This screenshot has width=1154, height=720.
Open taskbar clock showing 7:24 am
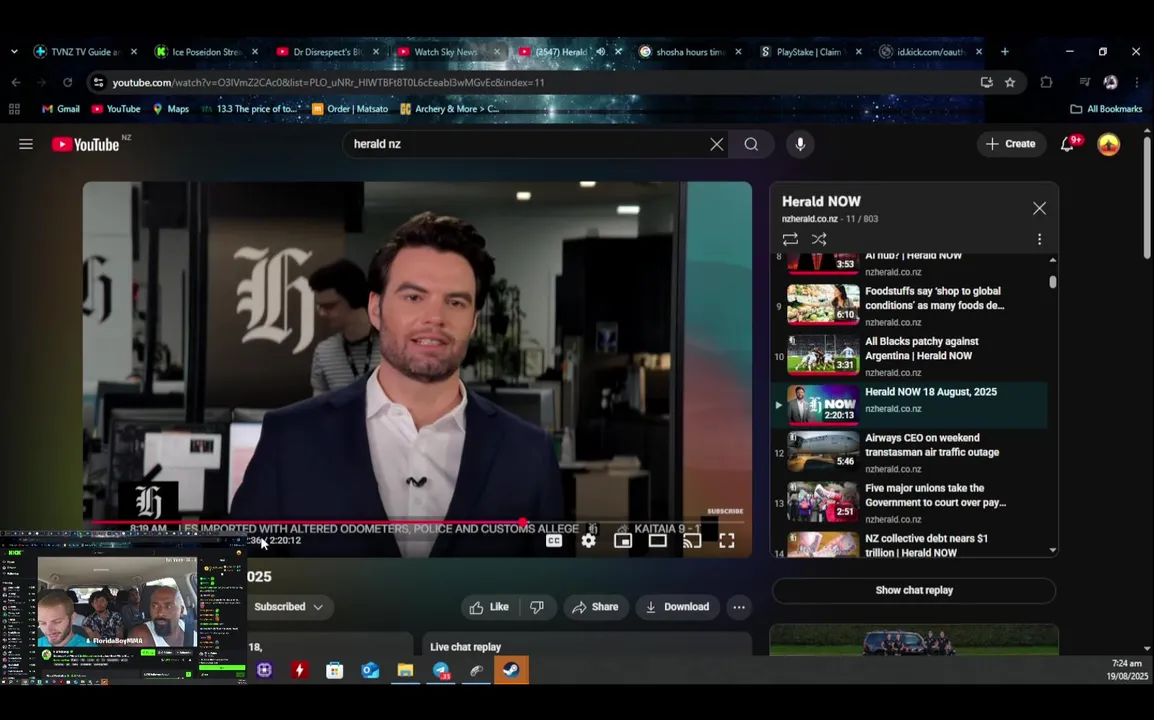point(1127,669)
